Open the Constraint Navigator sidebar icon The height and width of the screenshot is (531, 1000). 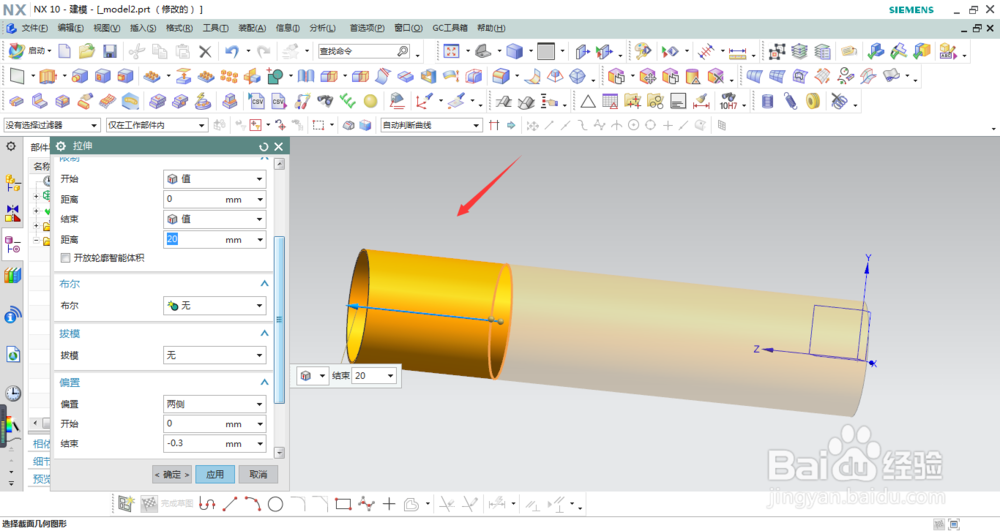click(x=13, y=214)
